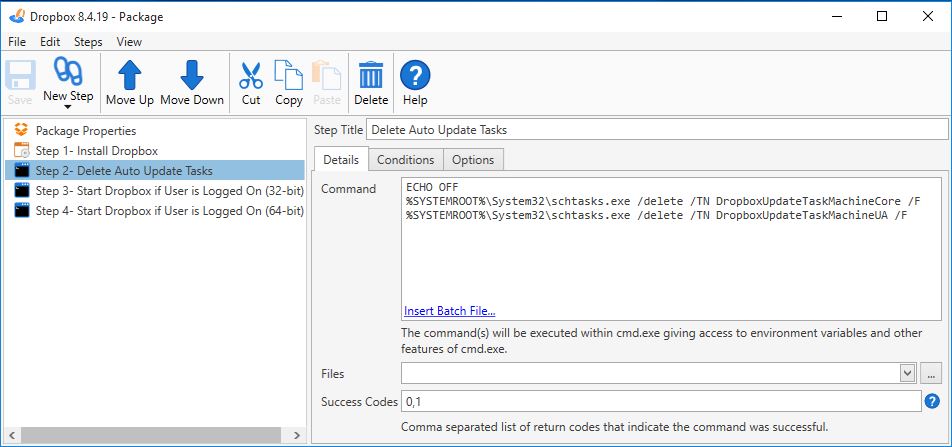952x447 pixels.
Task: Click the Delete trash can icon
Action: (x=371, y=75)
